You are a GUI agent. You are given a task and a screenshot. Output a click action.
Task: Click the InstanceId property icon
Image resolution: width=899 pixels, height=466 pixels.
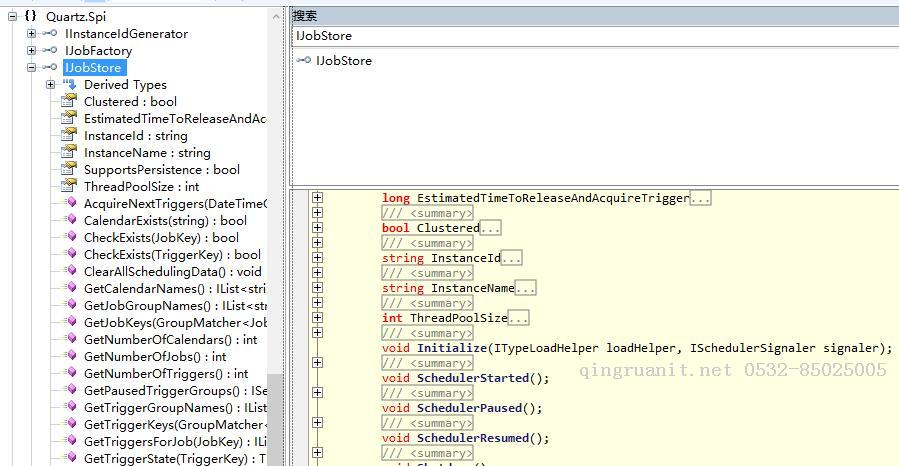[69, 135]
